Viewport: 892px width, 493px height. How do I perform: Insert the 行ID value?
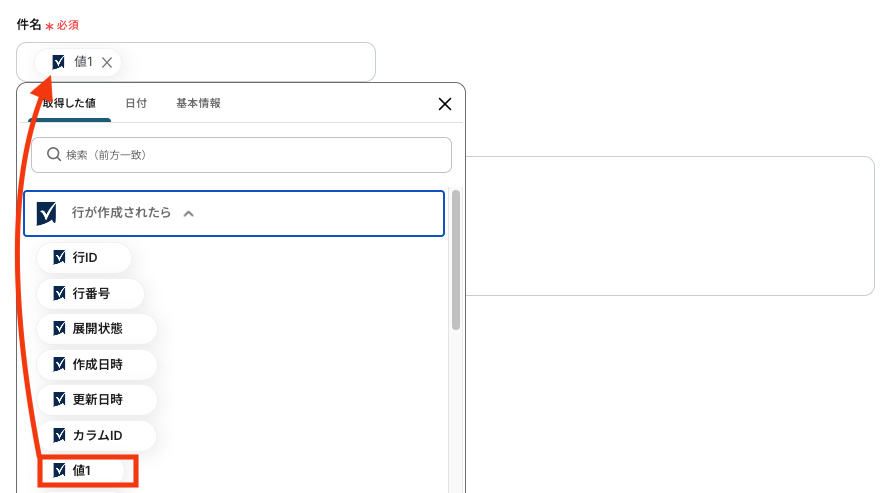tap(84, 258)
